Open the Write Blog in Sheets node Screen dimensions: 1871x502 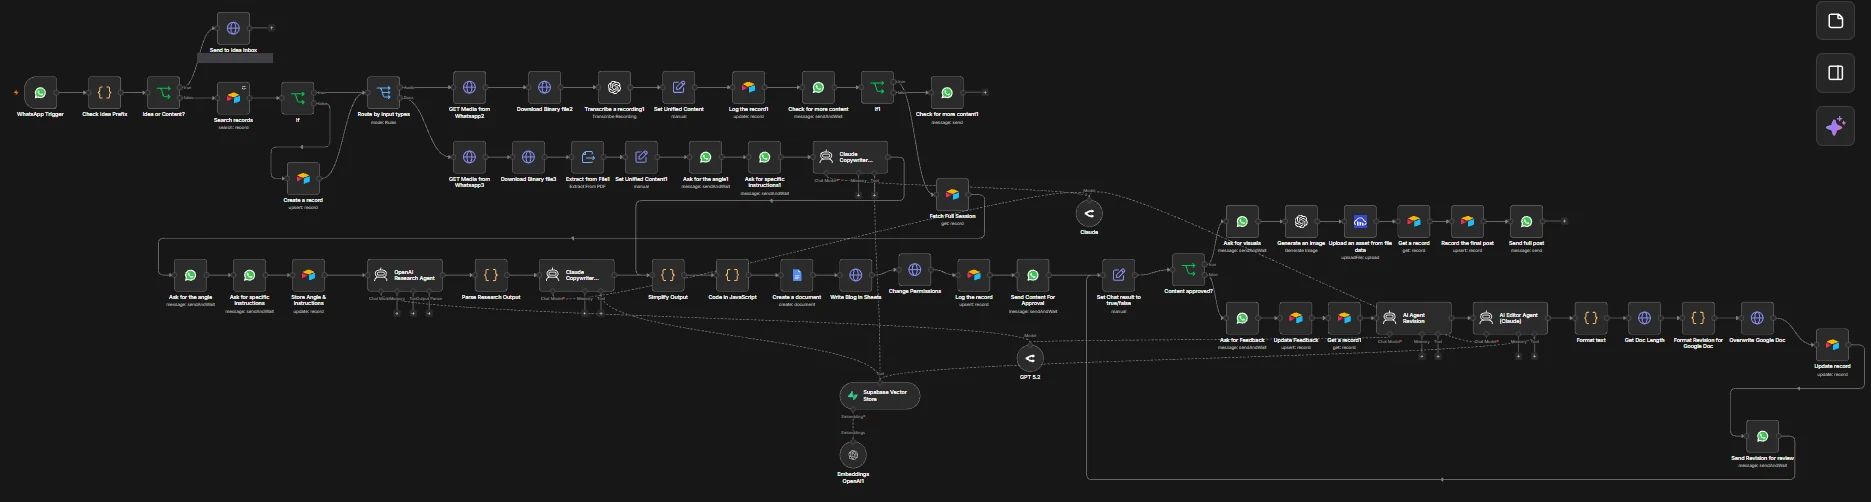856,275
